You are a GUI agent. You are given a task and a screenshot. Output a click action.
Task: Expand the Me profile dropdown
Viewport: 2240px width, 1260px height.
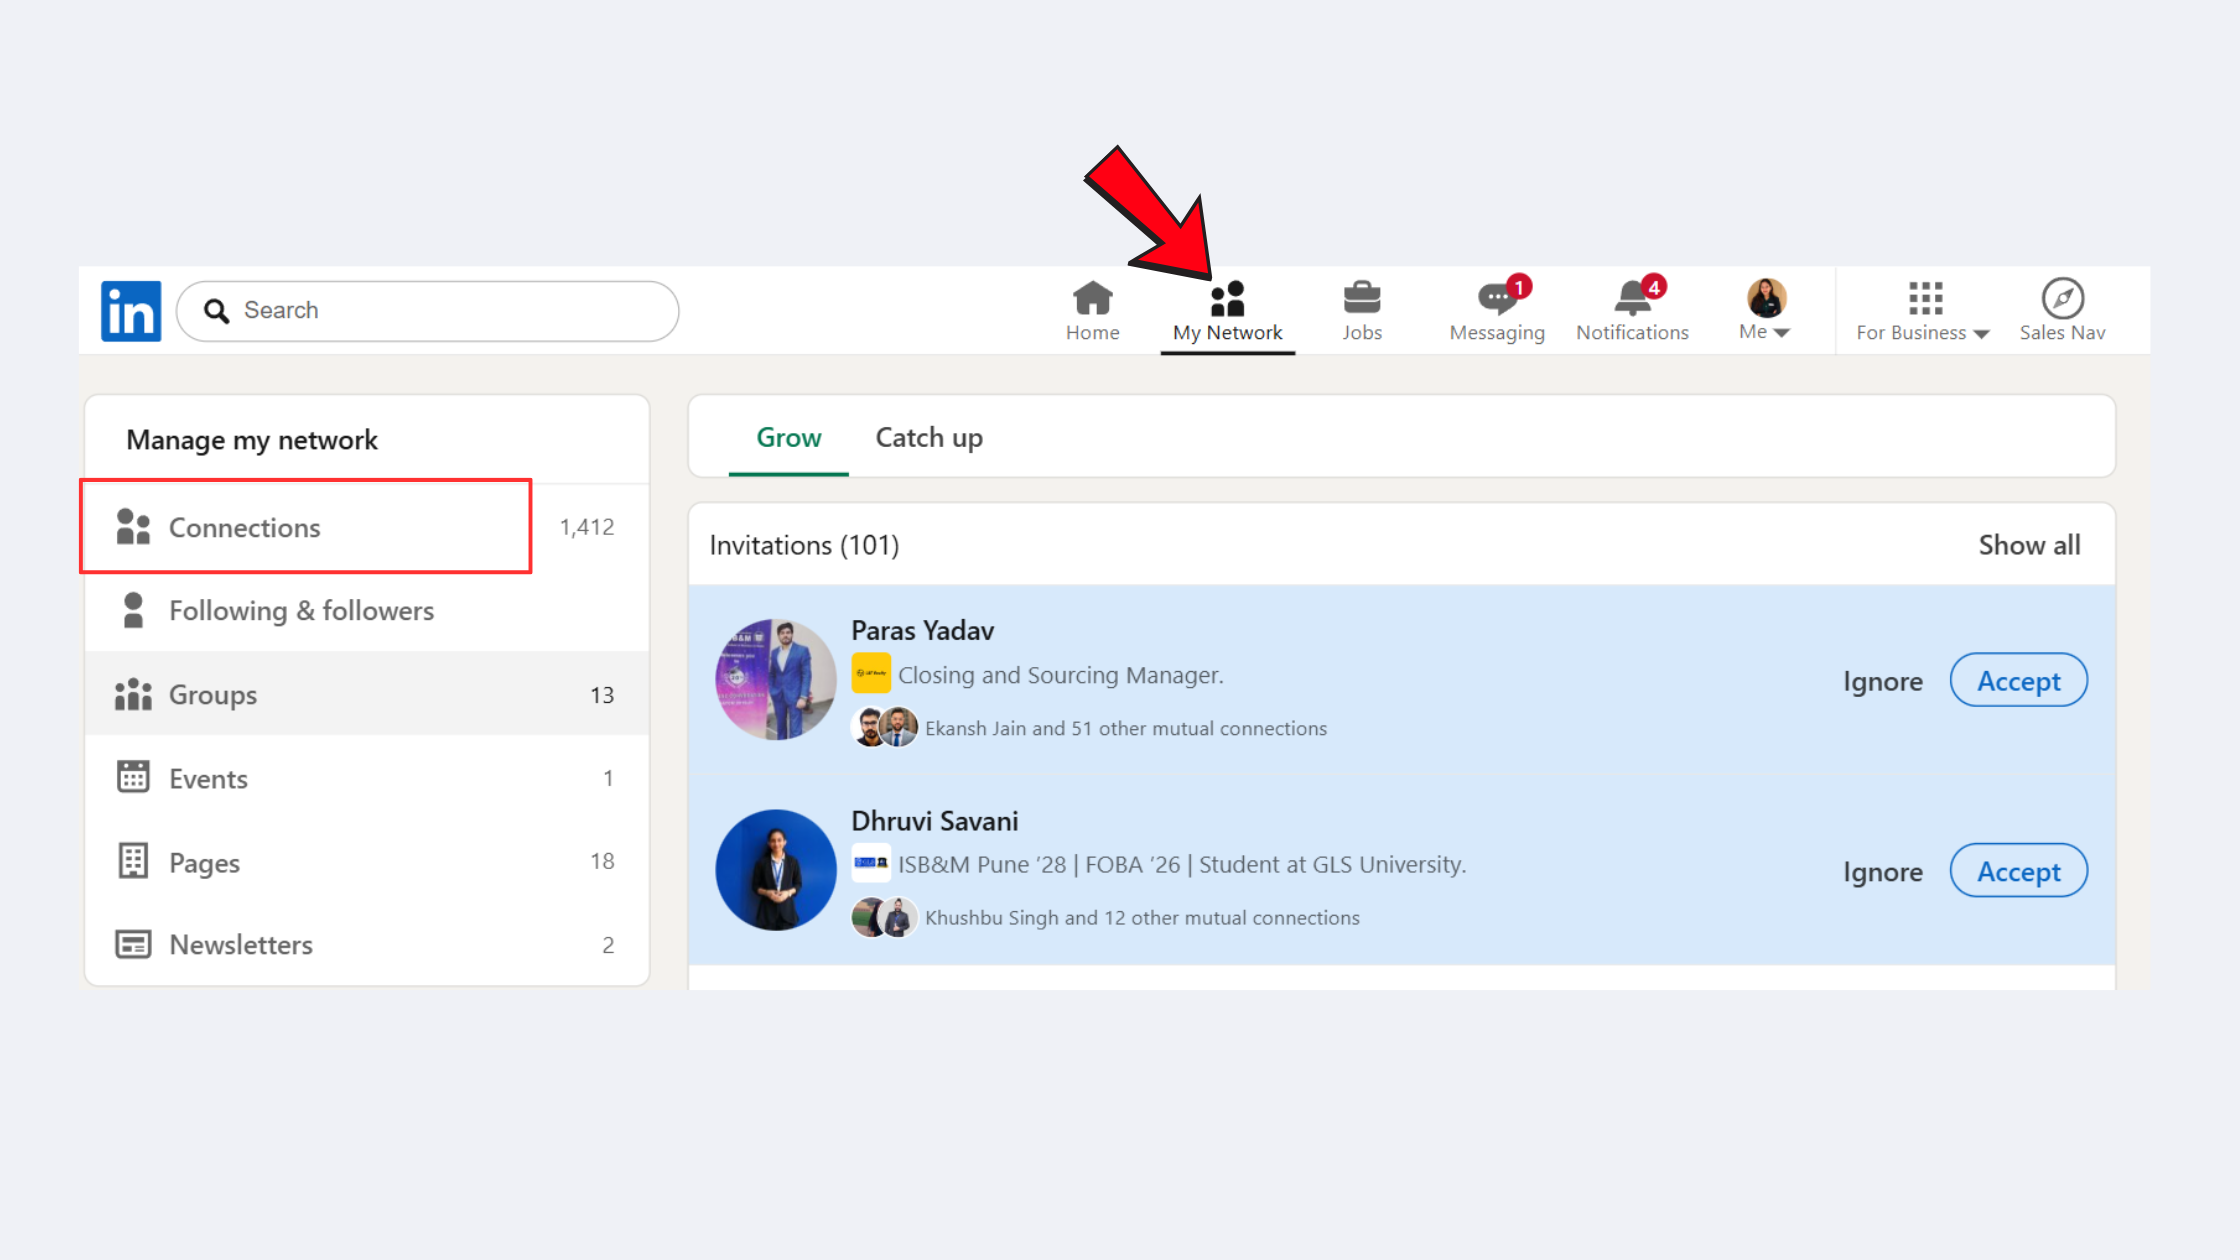(1764, 332)
